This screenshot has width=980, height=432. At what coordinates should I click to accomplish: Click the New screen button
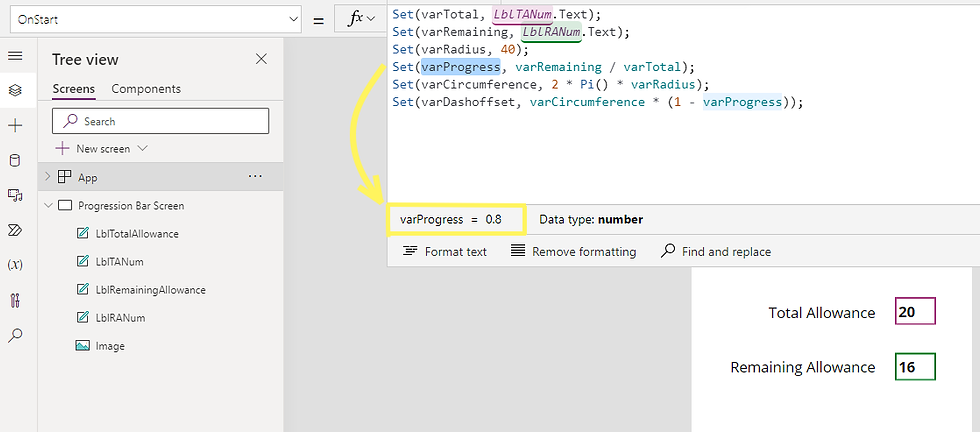click(102, 149)
